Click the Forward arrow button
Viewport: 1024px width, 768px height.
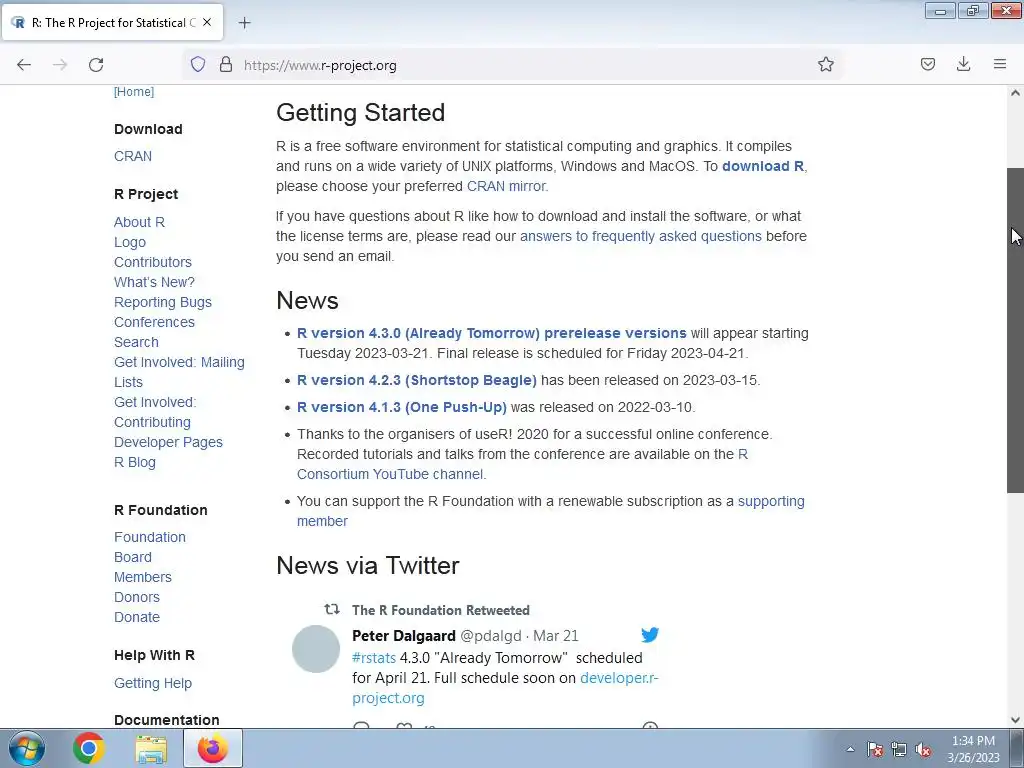60,65
